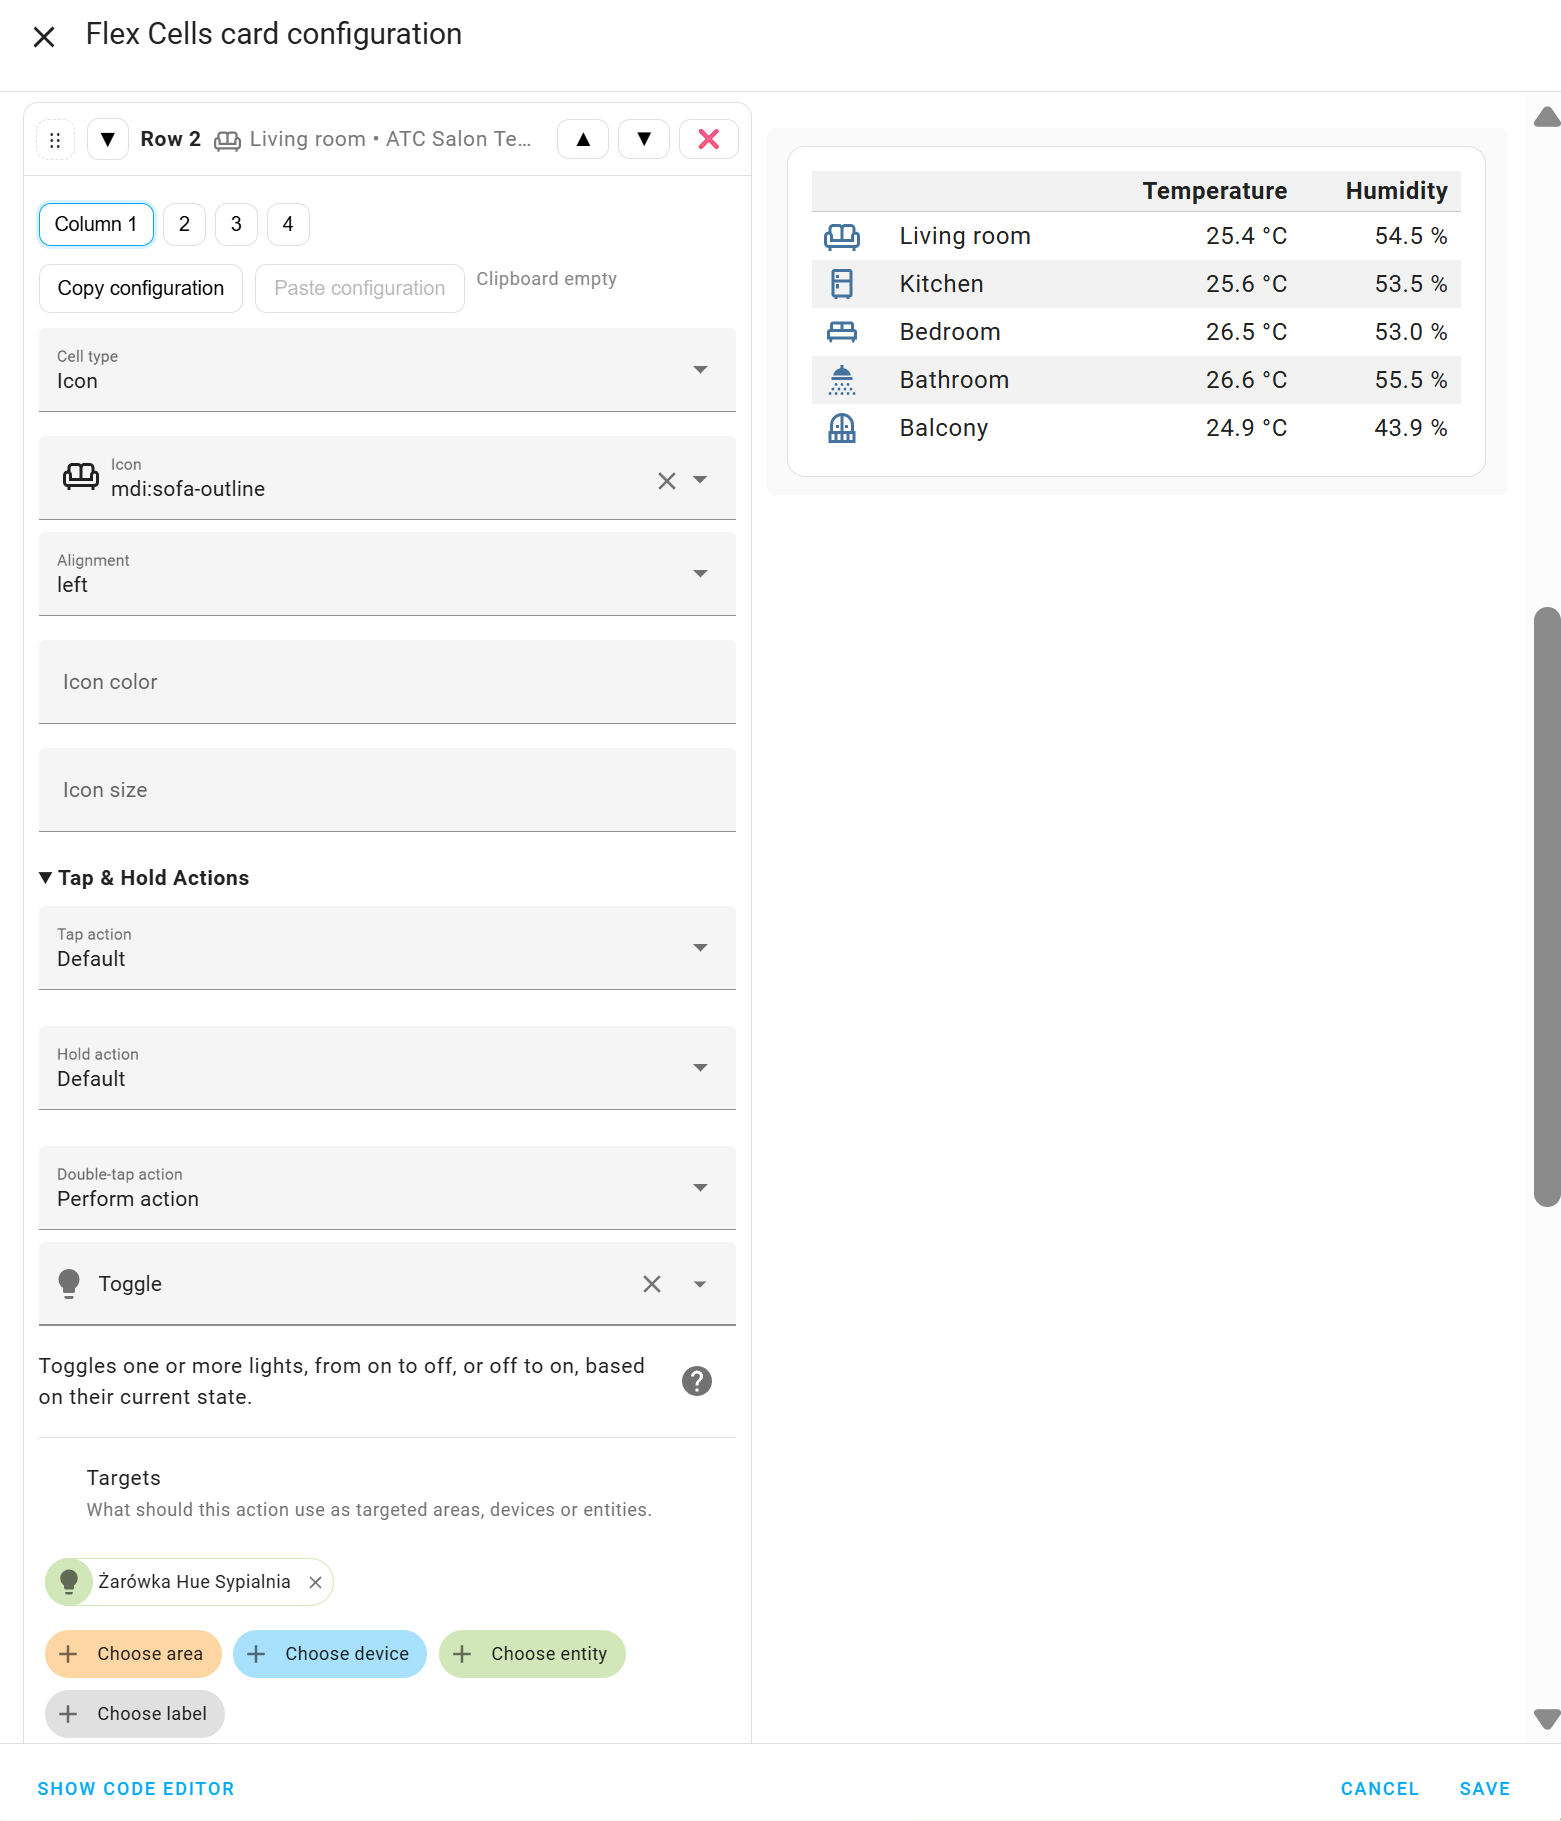Screen dimensions: 1561x1821
Task: Switch to the Column 3 tab
Action: (x=236, y=224)
